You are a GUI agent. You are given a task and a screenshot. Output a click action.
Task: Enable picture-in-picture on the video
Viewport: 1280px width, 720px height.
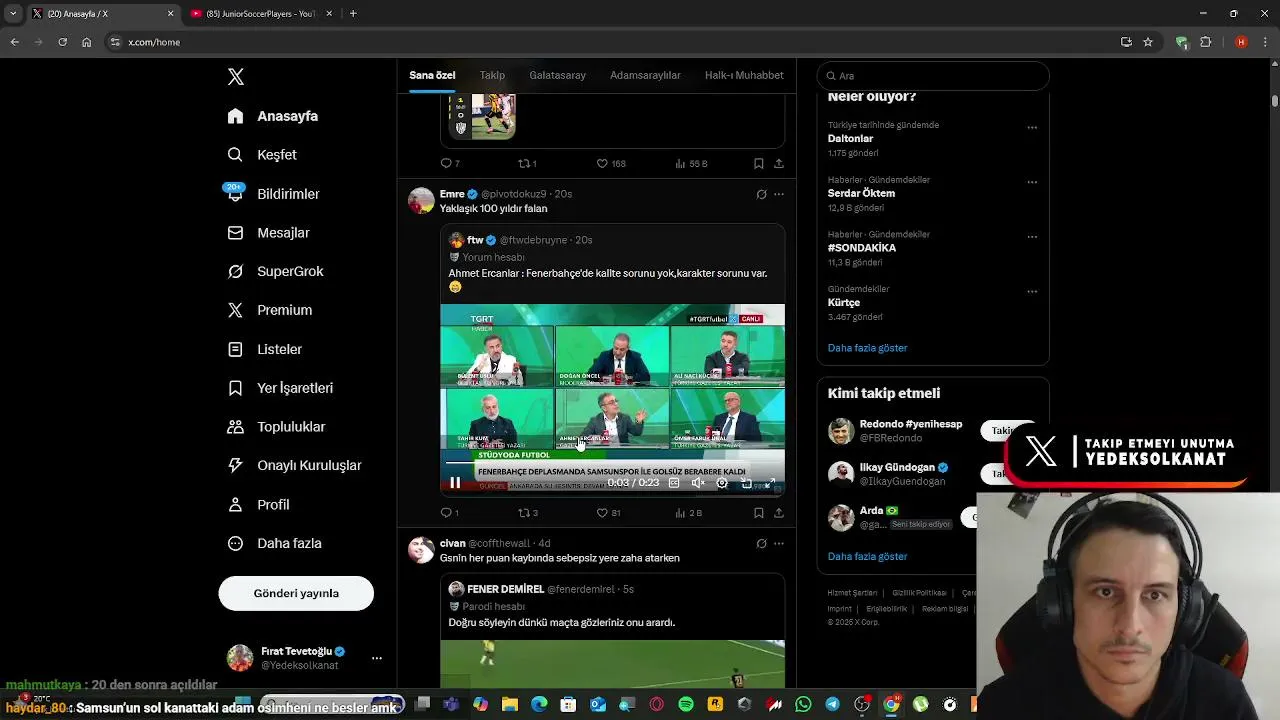point(746,483)
